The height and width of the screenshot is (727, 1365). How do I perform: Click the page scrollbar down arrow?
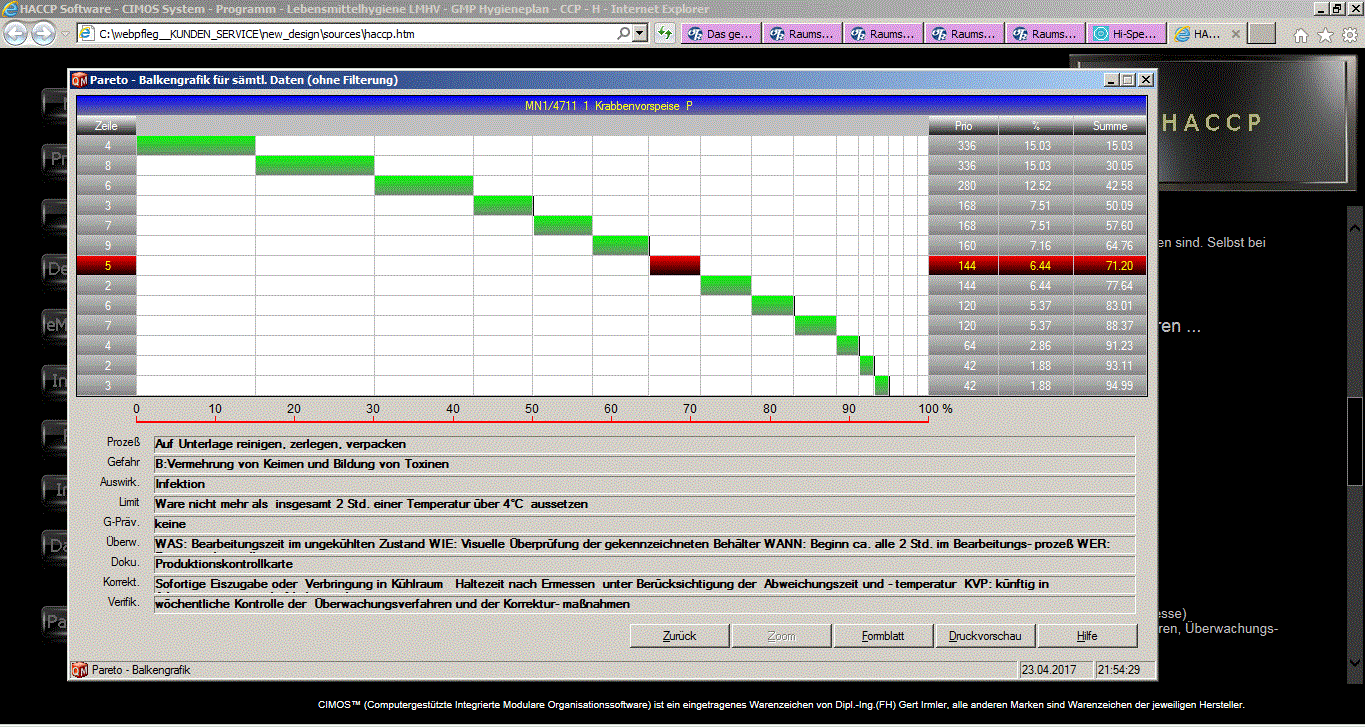point(1354,661)
